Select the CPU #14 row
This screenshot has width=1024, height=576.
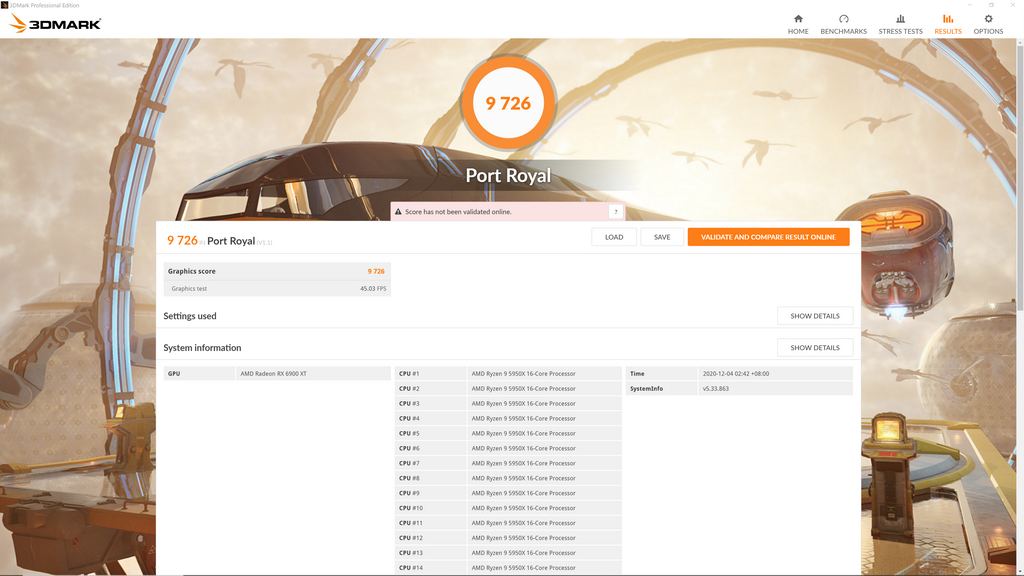coord(508,568)
